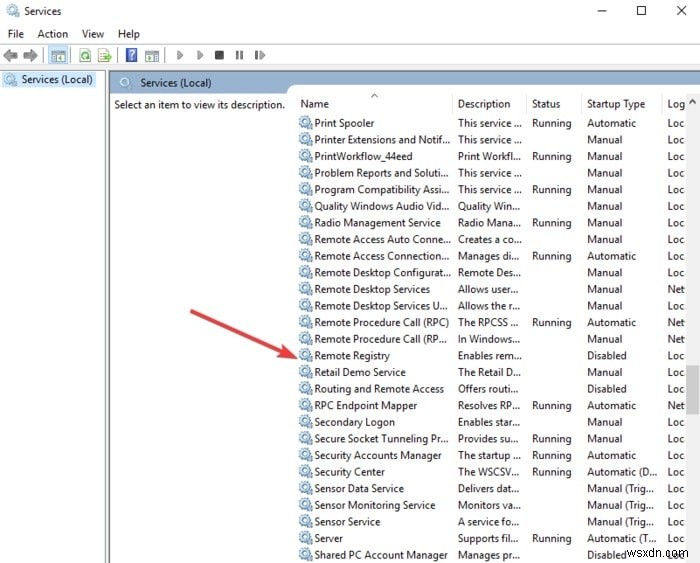Select Remote Desktop Configurat... service
700x563 pixels.
[383, 272]
